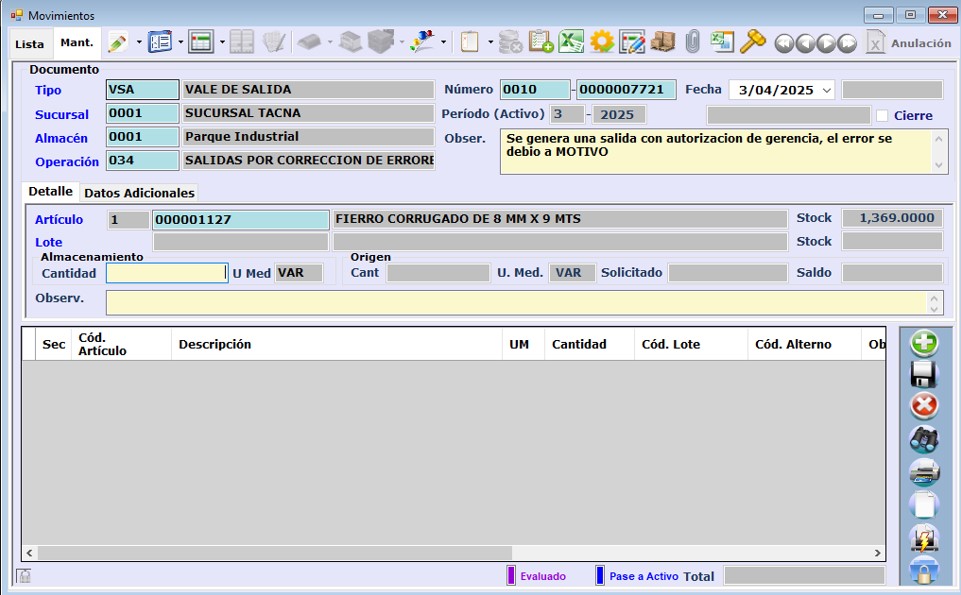Switch to the Lista tab
961x595 pixels.
[29, 44]
